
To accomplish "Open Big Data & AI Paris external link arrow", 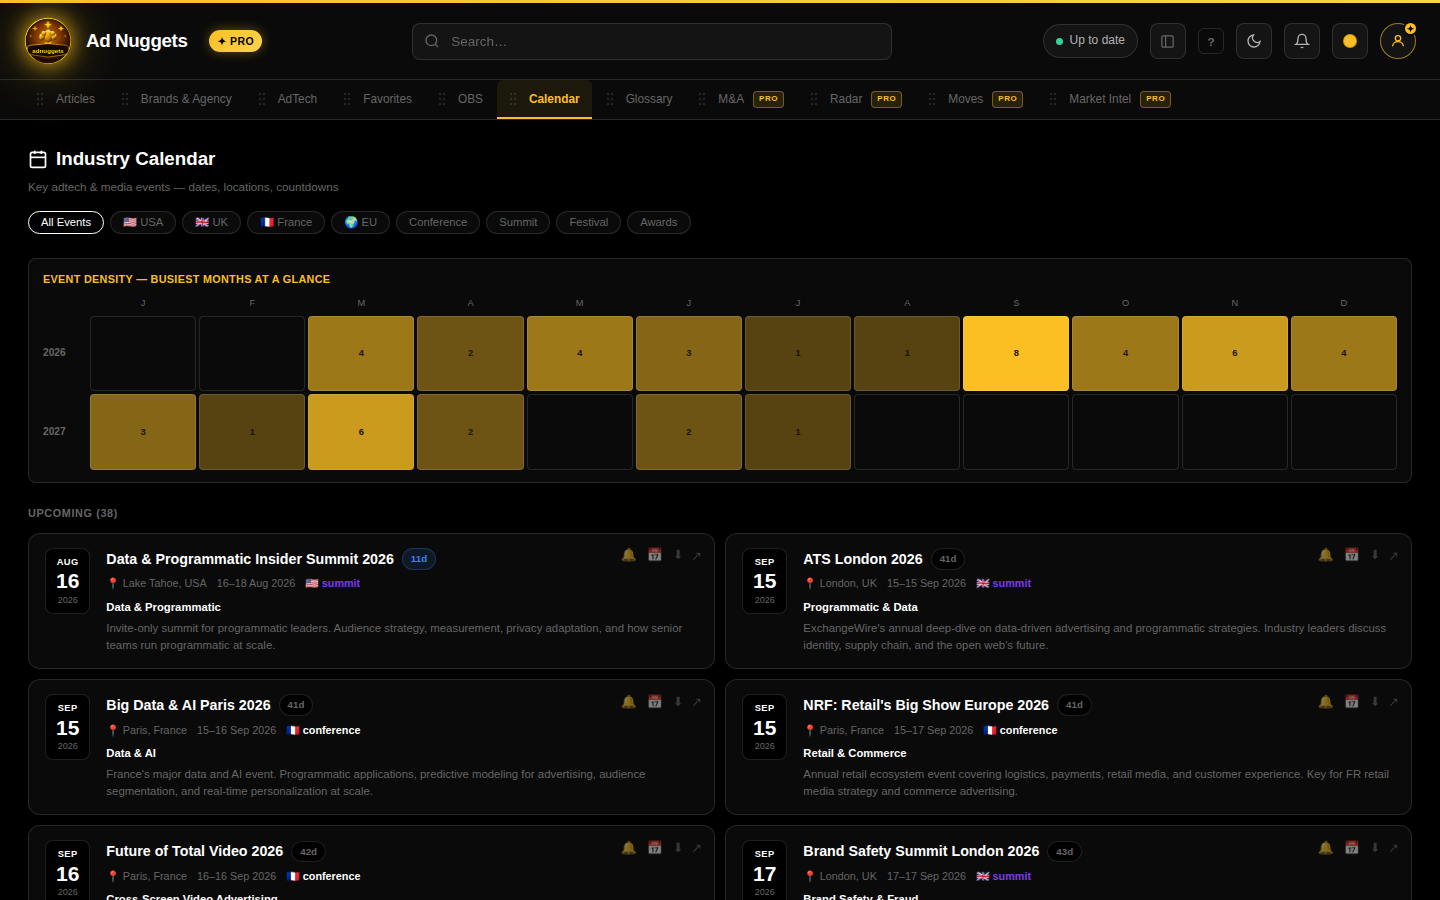I will [x=697, y=702].
